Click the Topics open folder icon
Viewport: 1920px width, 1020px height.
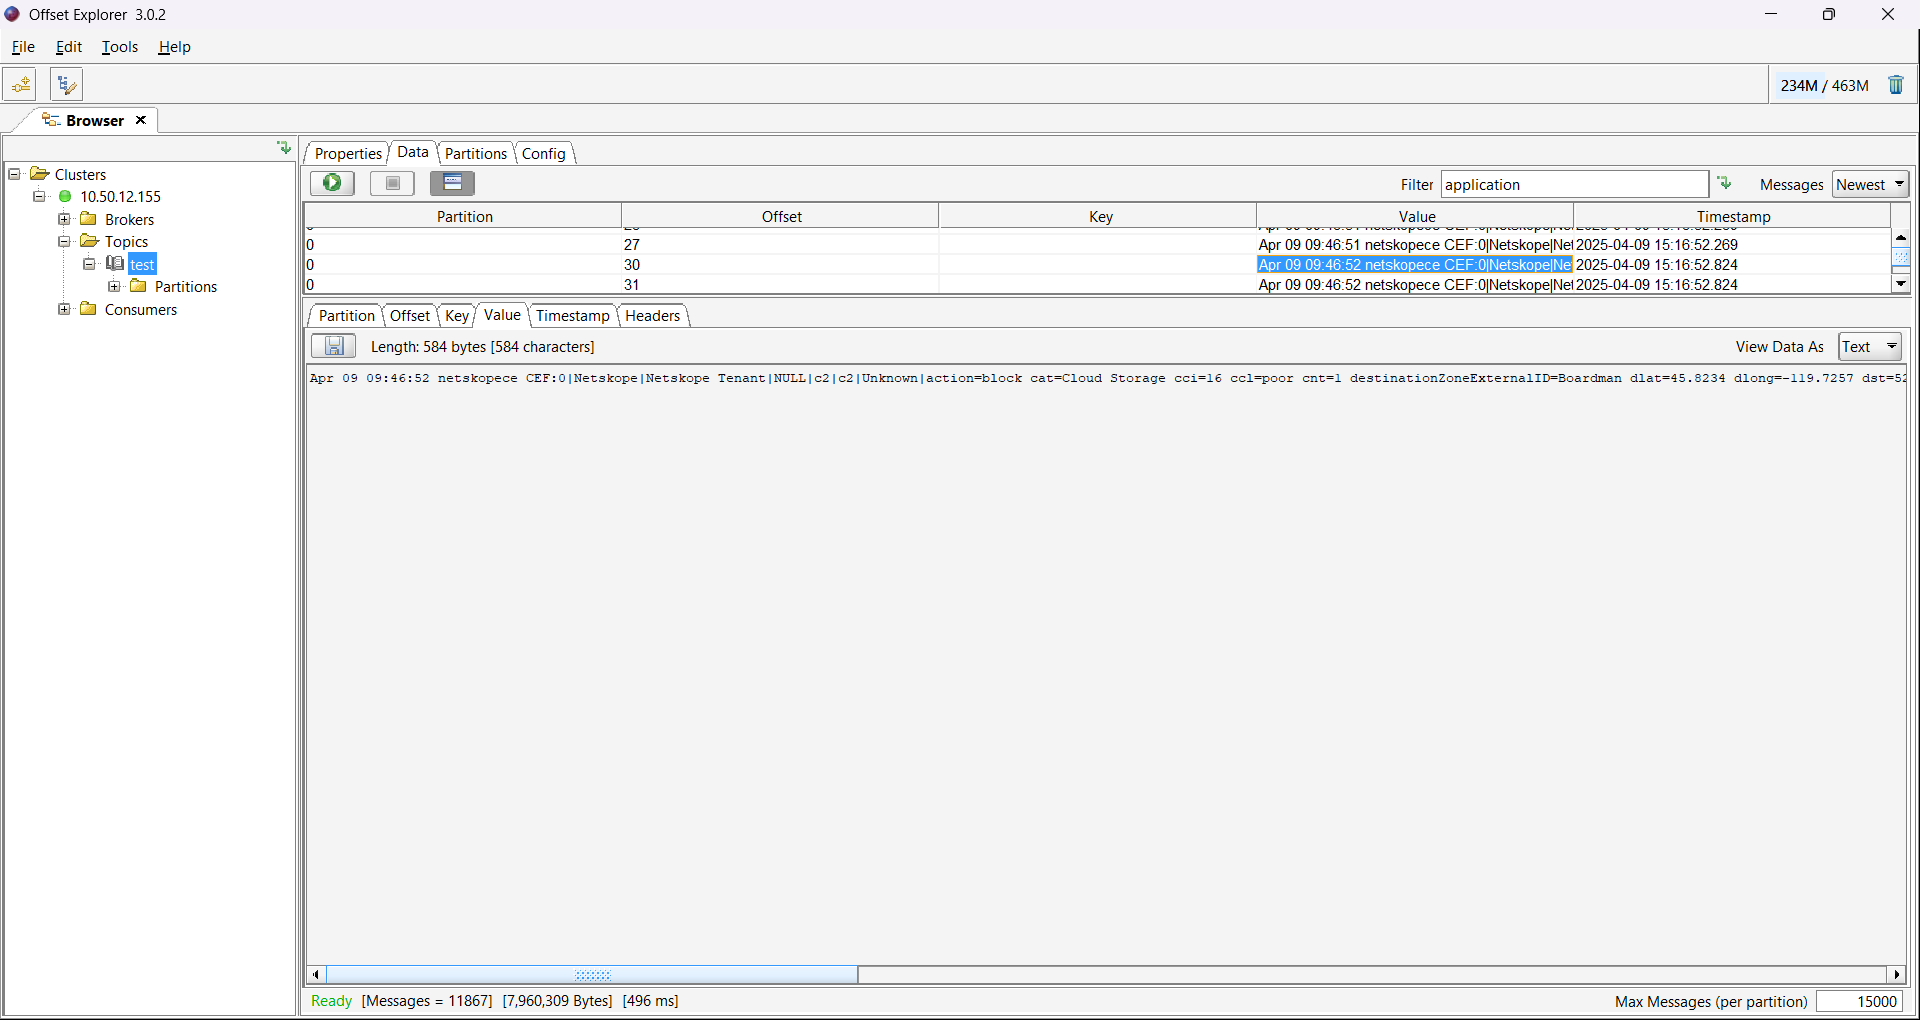pyautogui.click(x=89, y=241)
